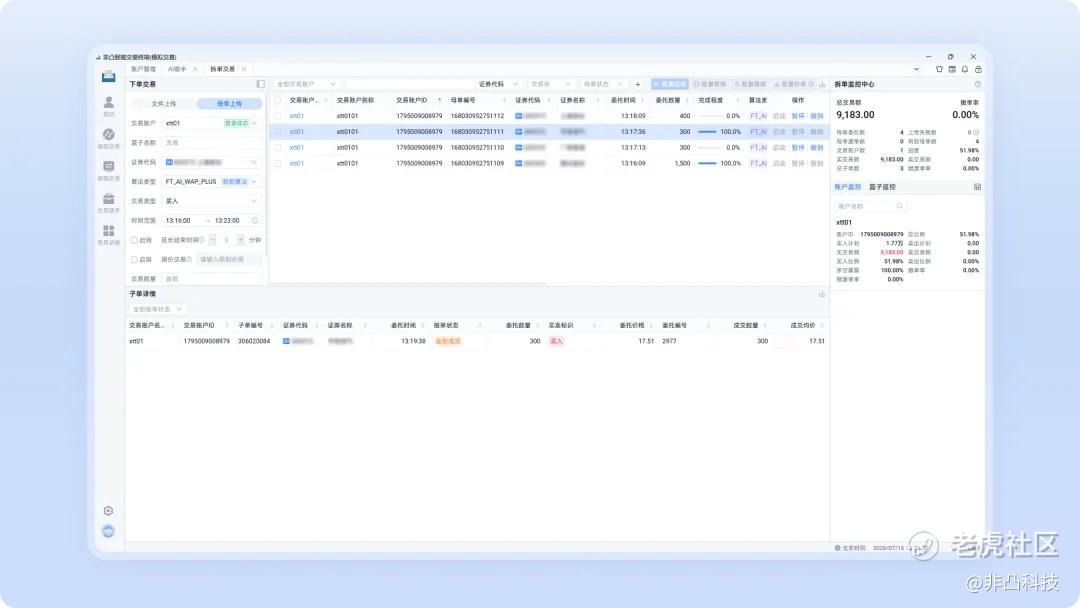This screenshot has height=608, width=1080.
Task: Click the 篮子名称 input field
Action: [211, 143]
